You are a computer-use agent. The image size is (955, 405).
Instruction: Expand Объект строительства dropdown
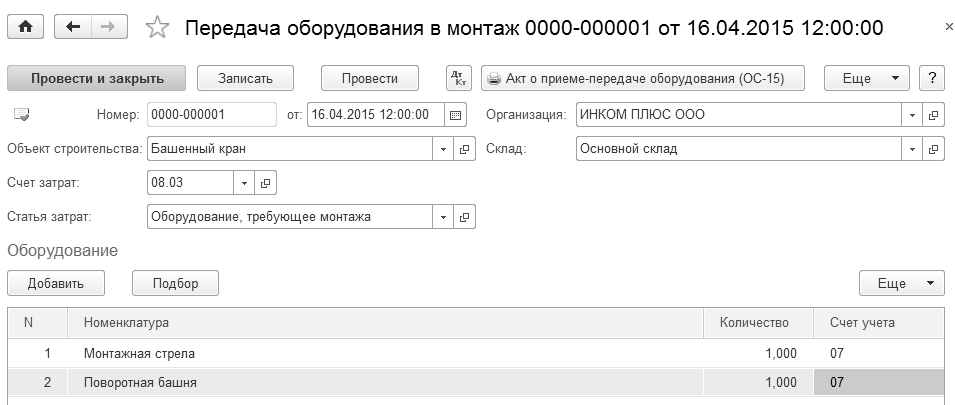click(x=445, y=149)
